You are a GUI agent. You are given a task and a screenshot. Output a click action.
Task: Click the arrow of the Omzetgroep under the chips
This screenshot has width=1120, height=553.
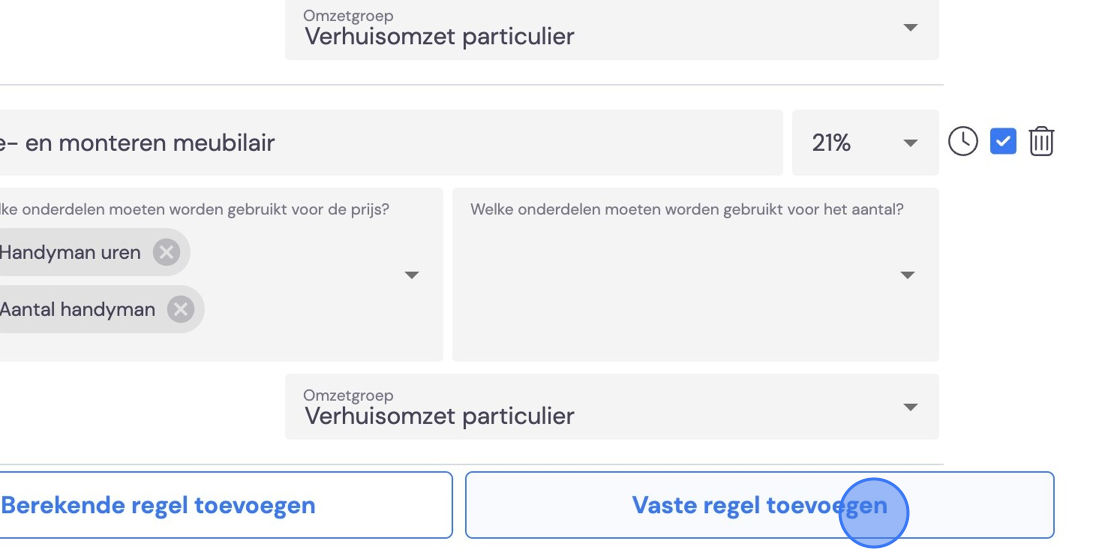[909, 407]
